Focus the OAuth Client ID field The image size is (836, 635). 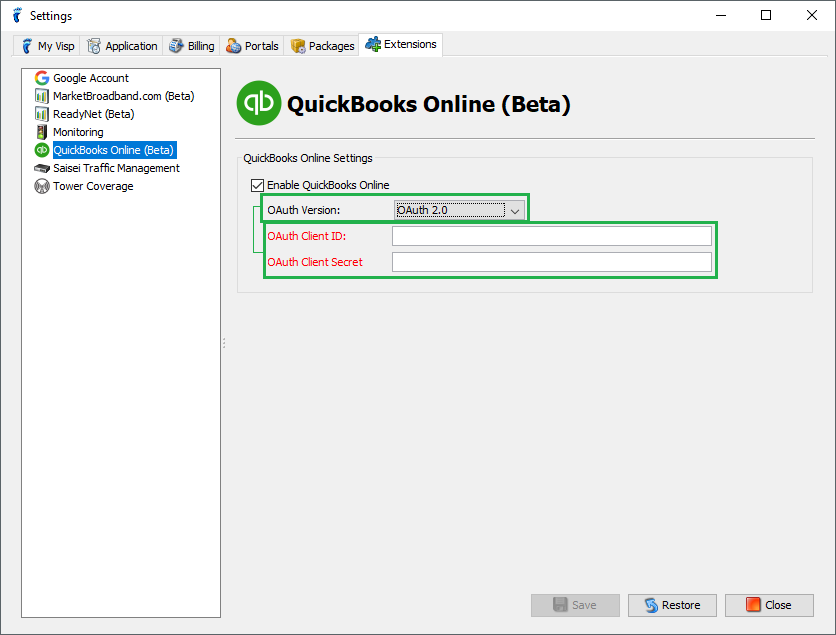pyautogui.click(x=552, y=236)
